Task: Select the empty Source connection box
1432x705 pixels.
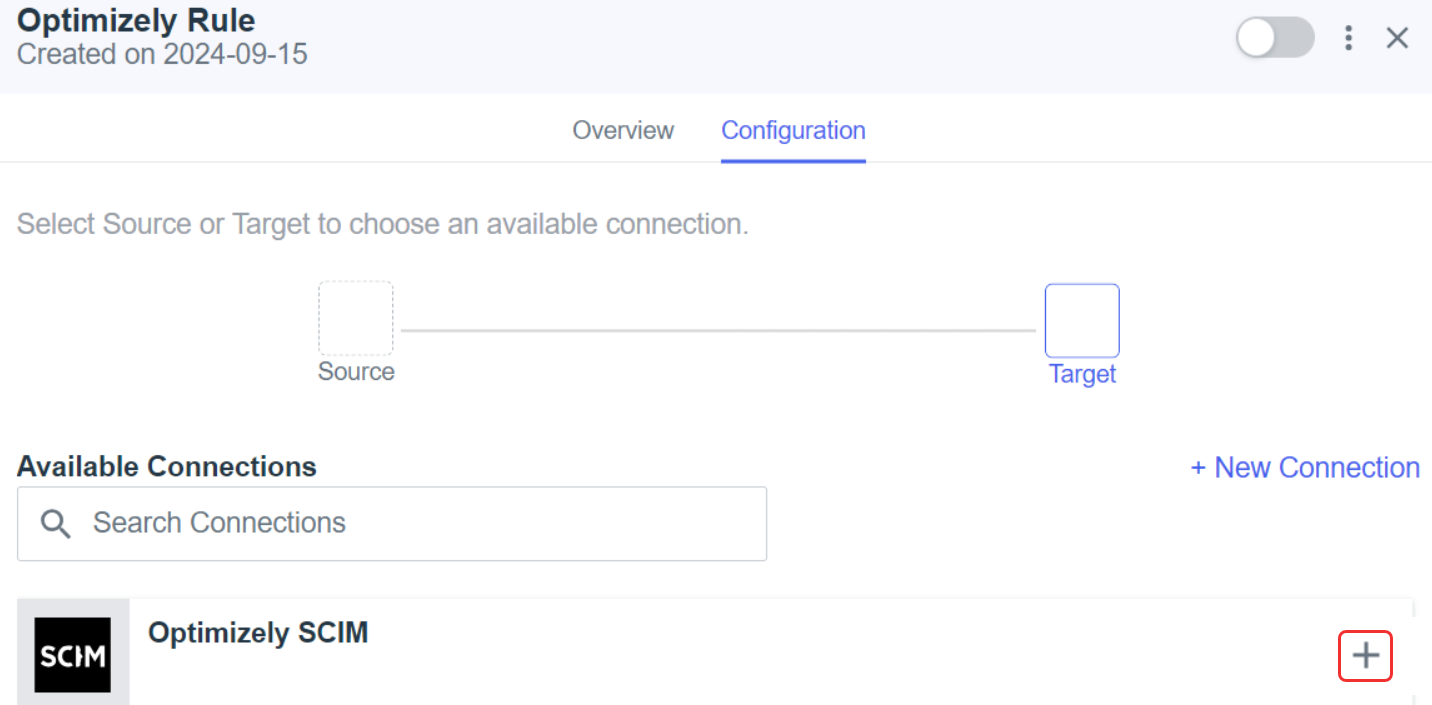Action: [x=356, y=318]
